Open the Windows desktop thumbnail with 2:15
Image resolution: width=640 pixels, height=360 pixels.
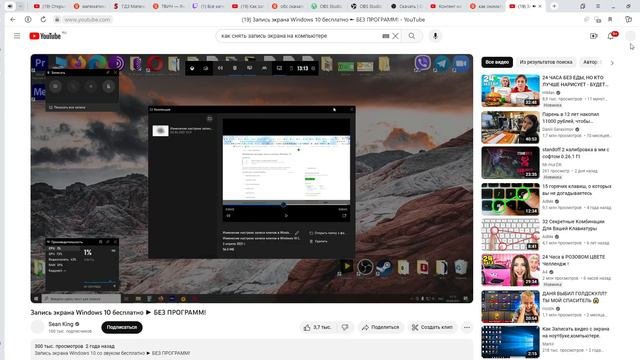coord(510,342)
